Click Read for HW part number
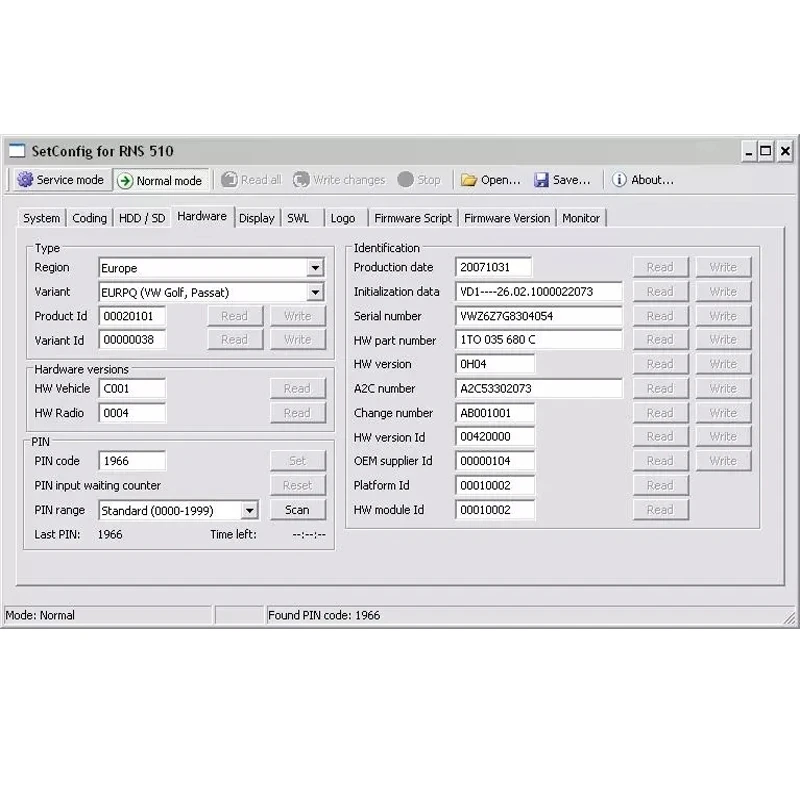Screen dimensions: 800x800 point(660,340)
